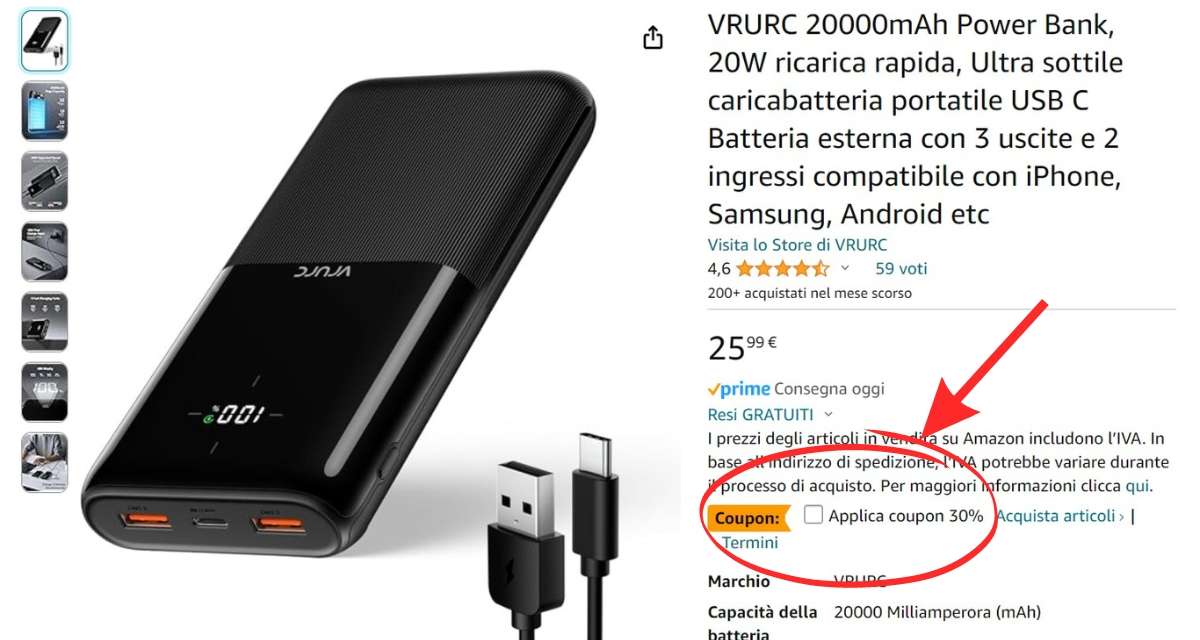Open the Visita lo Store di VRURC link
The image size is (1200, 640).
[797, 244]
